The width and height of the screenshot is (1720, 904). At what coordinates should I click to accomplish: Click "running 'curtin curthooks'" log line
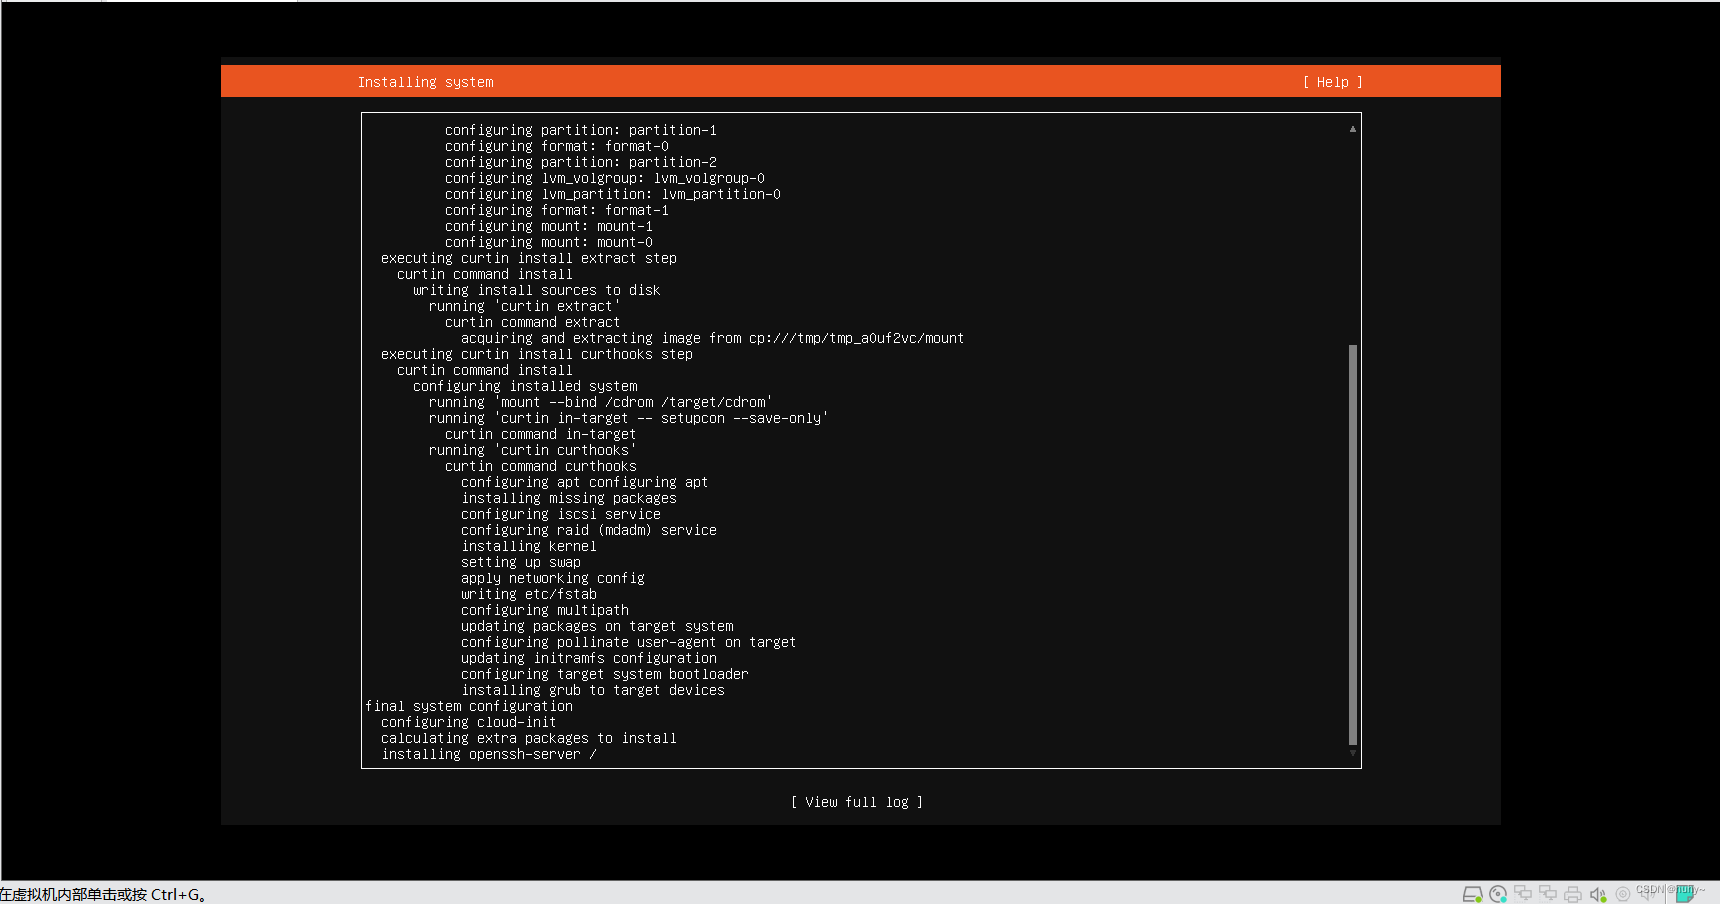coord(532,450)
